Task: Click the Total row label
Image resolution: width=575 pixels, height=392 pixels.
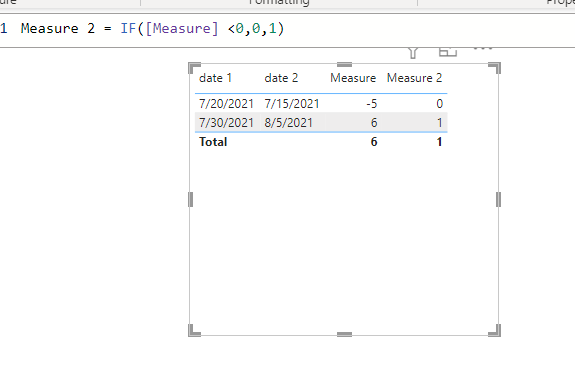Action: (x=213, y=142)
